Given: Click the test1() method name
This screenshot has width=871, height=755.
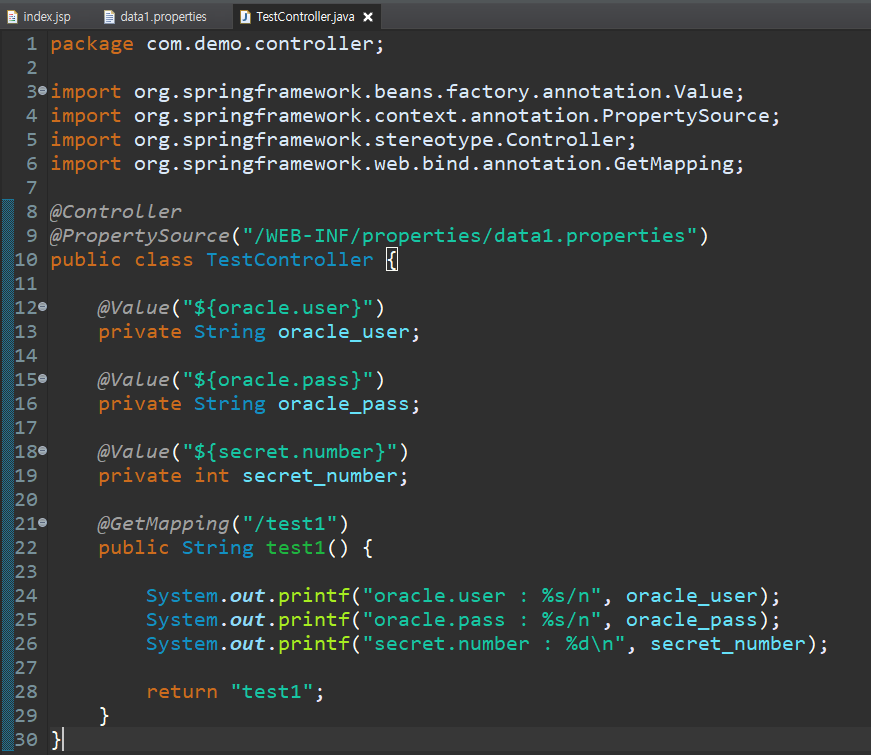Looking at the screenshot, I should pyautogui.click(x=296, y=548).
